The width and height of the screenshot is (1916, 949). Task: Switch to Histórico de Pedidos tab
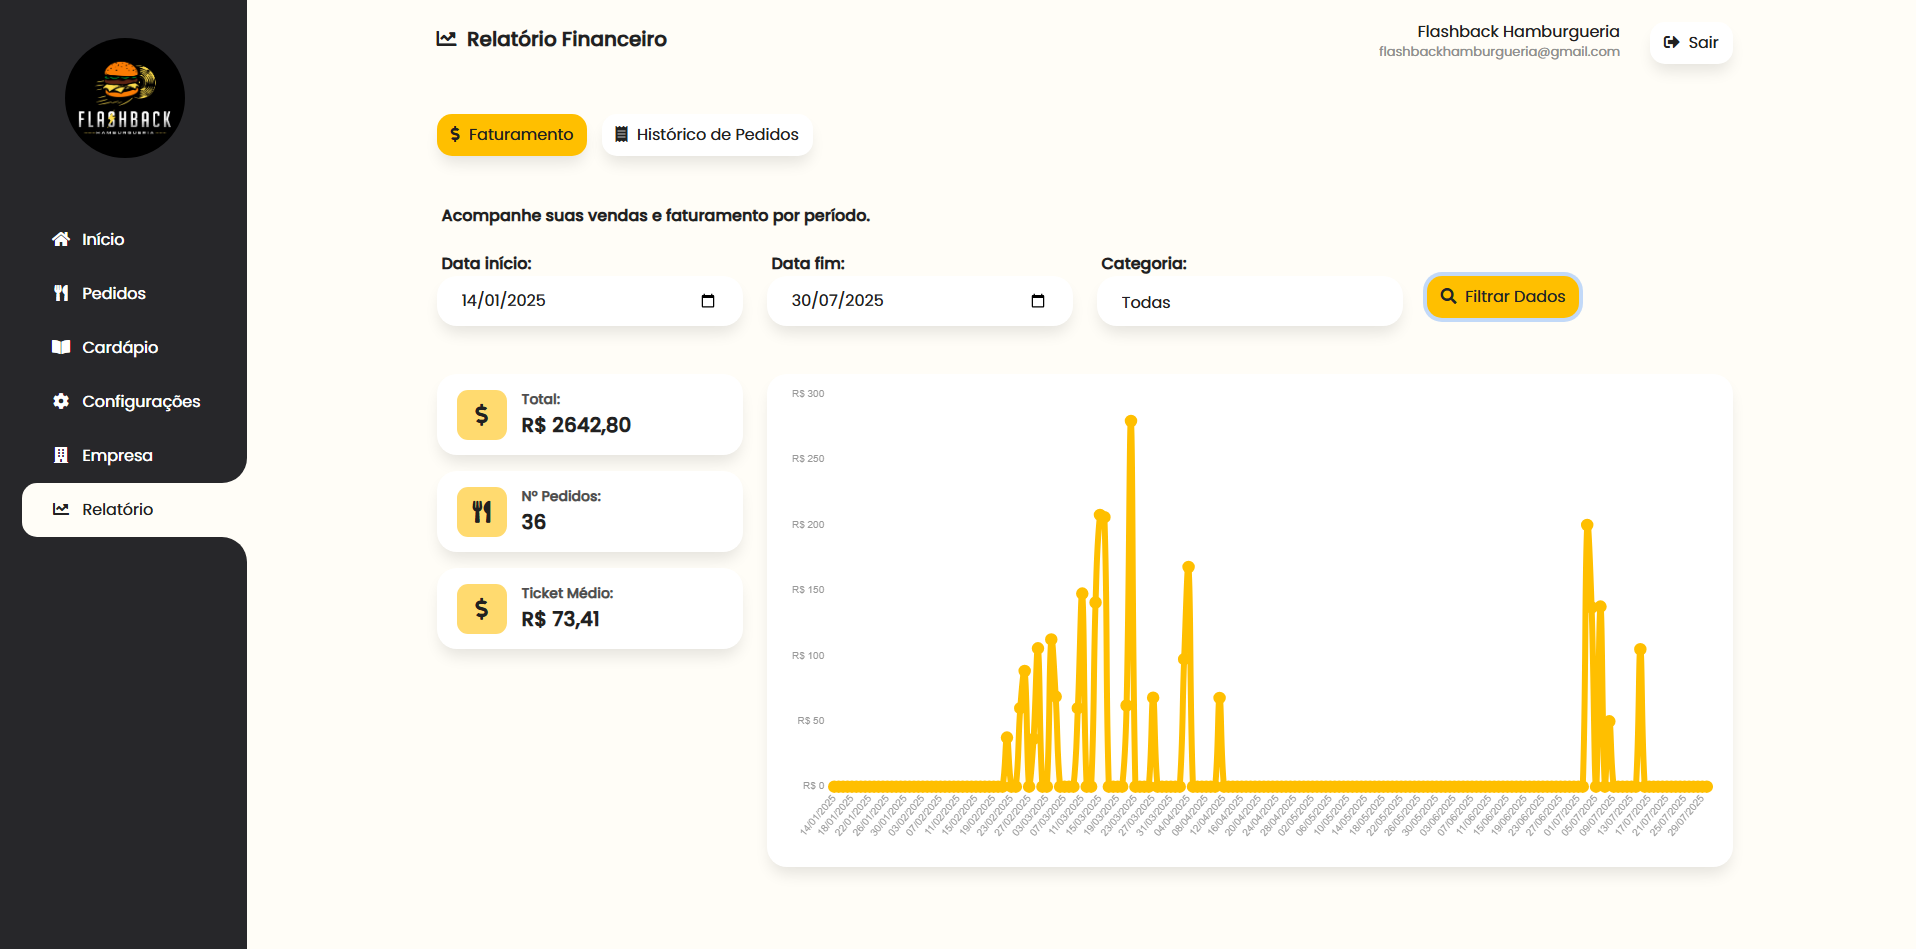pyautogui.click(x=706, y=135)
